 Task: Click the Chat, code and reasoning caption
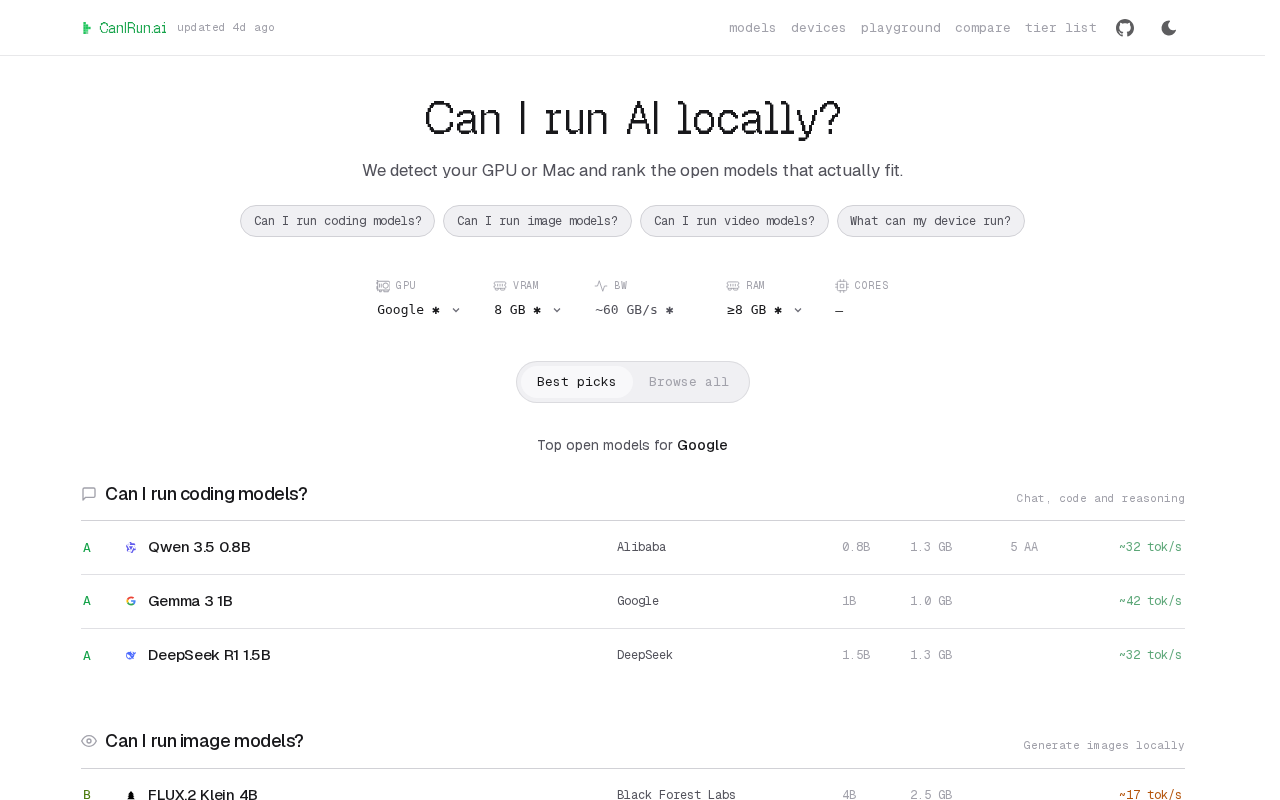click(1101, 498)
